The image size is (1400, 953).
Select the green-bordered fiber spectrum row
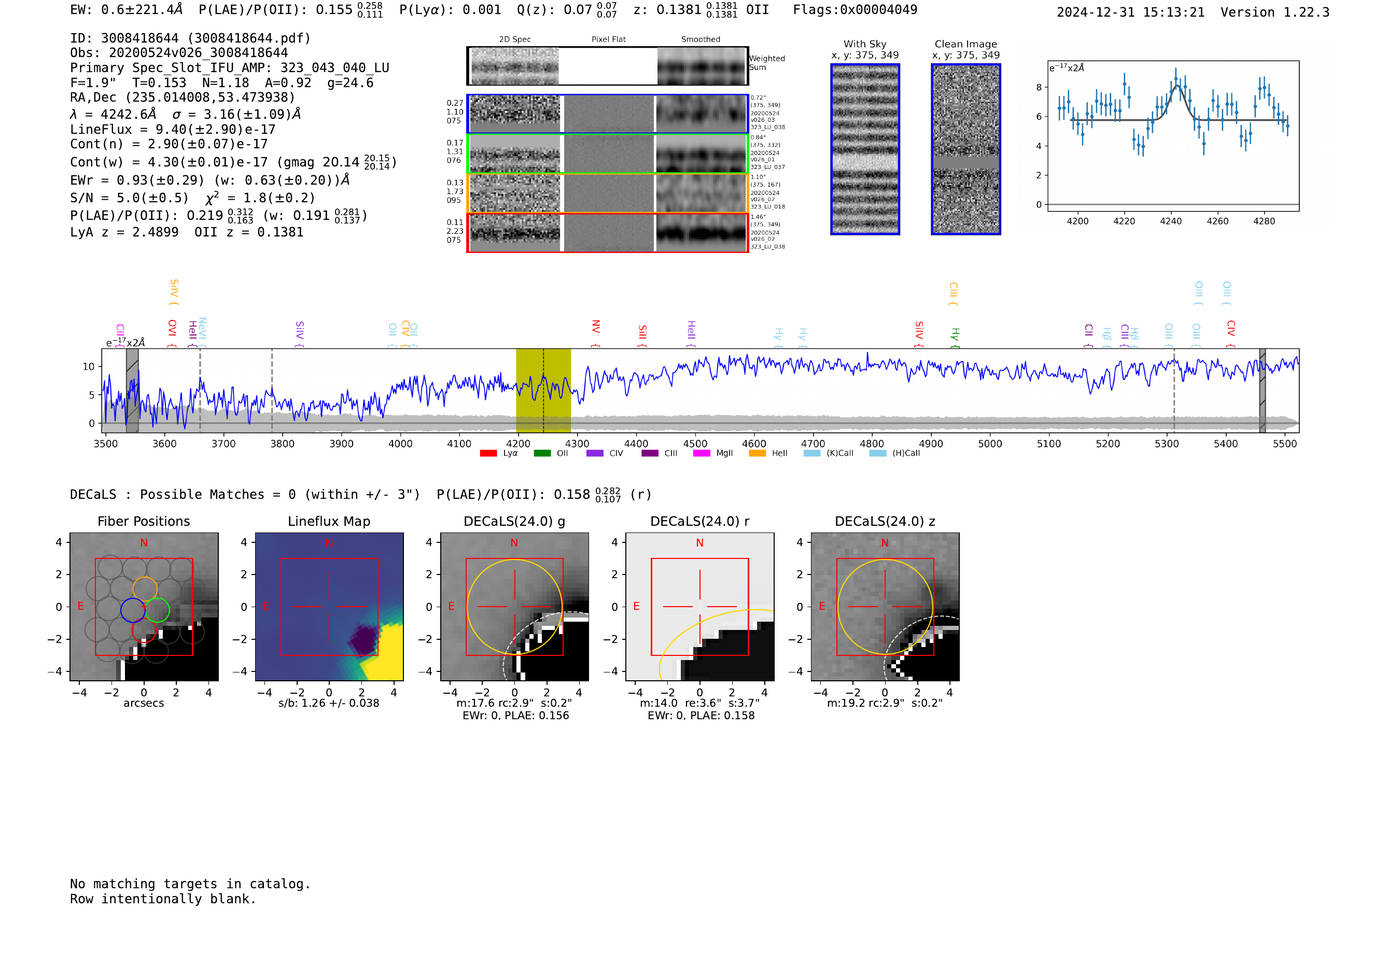[608, 153]
